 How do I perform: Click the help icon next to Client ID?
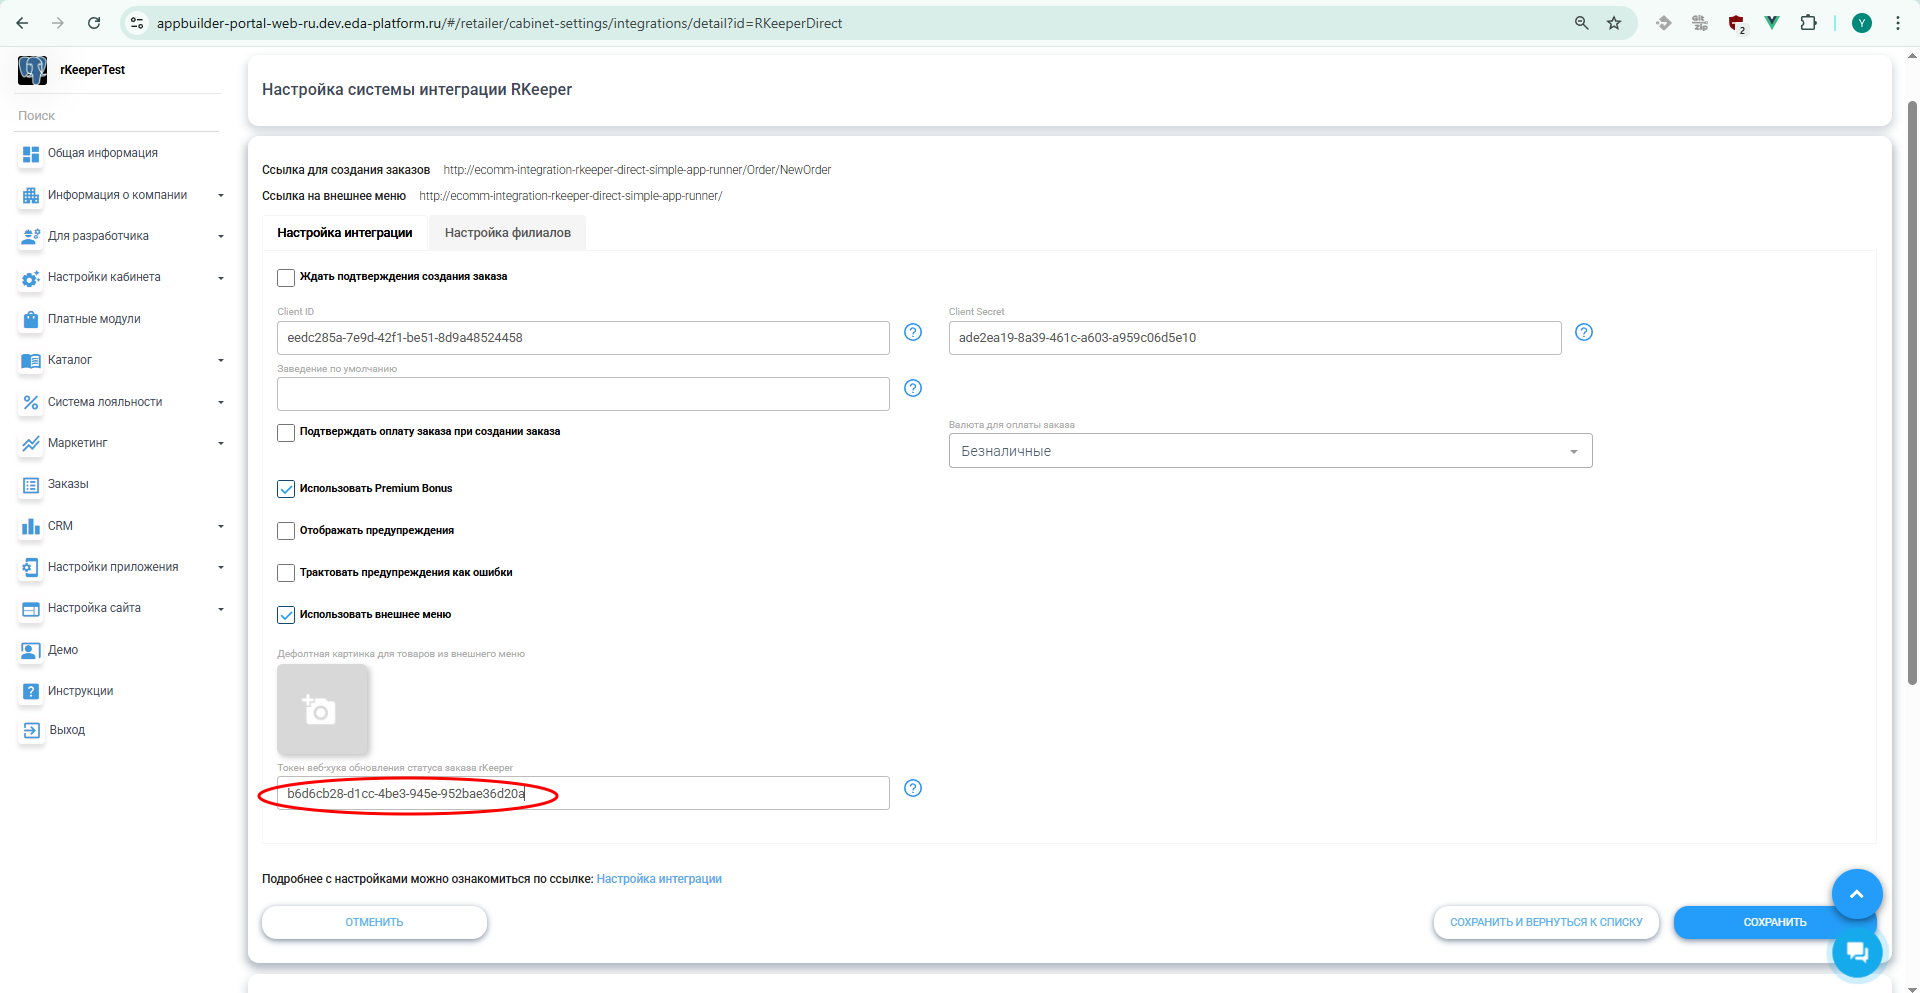coord(912,332)
